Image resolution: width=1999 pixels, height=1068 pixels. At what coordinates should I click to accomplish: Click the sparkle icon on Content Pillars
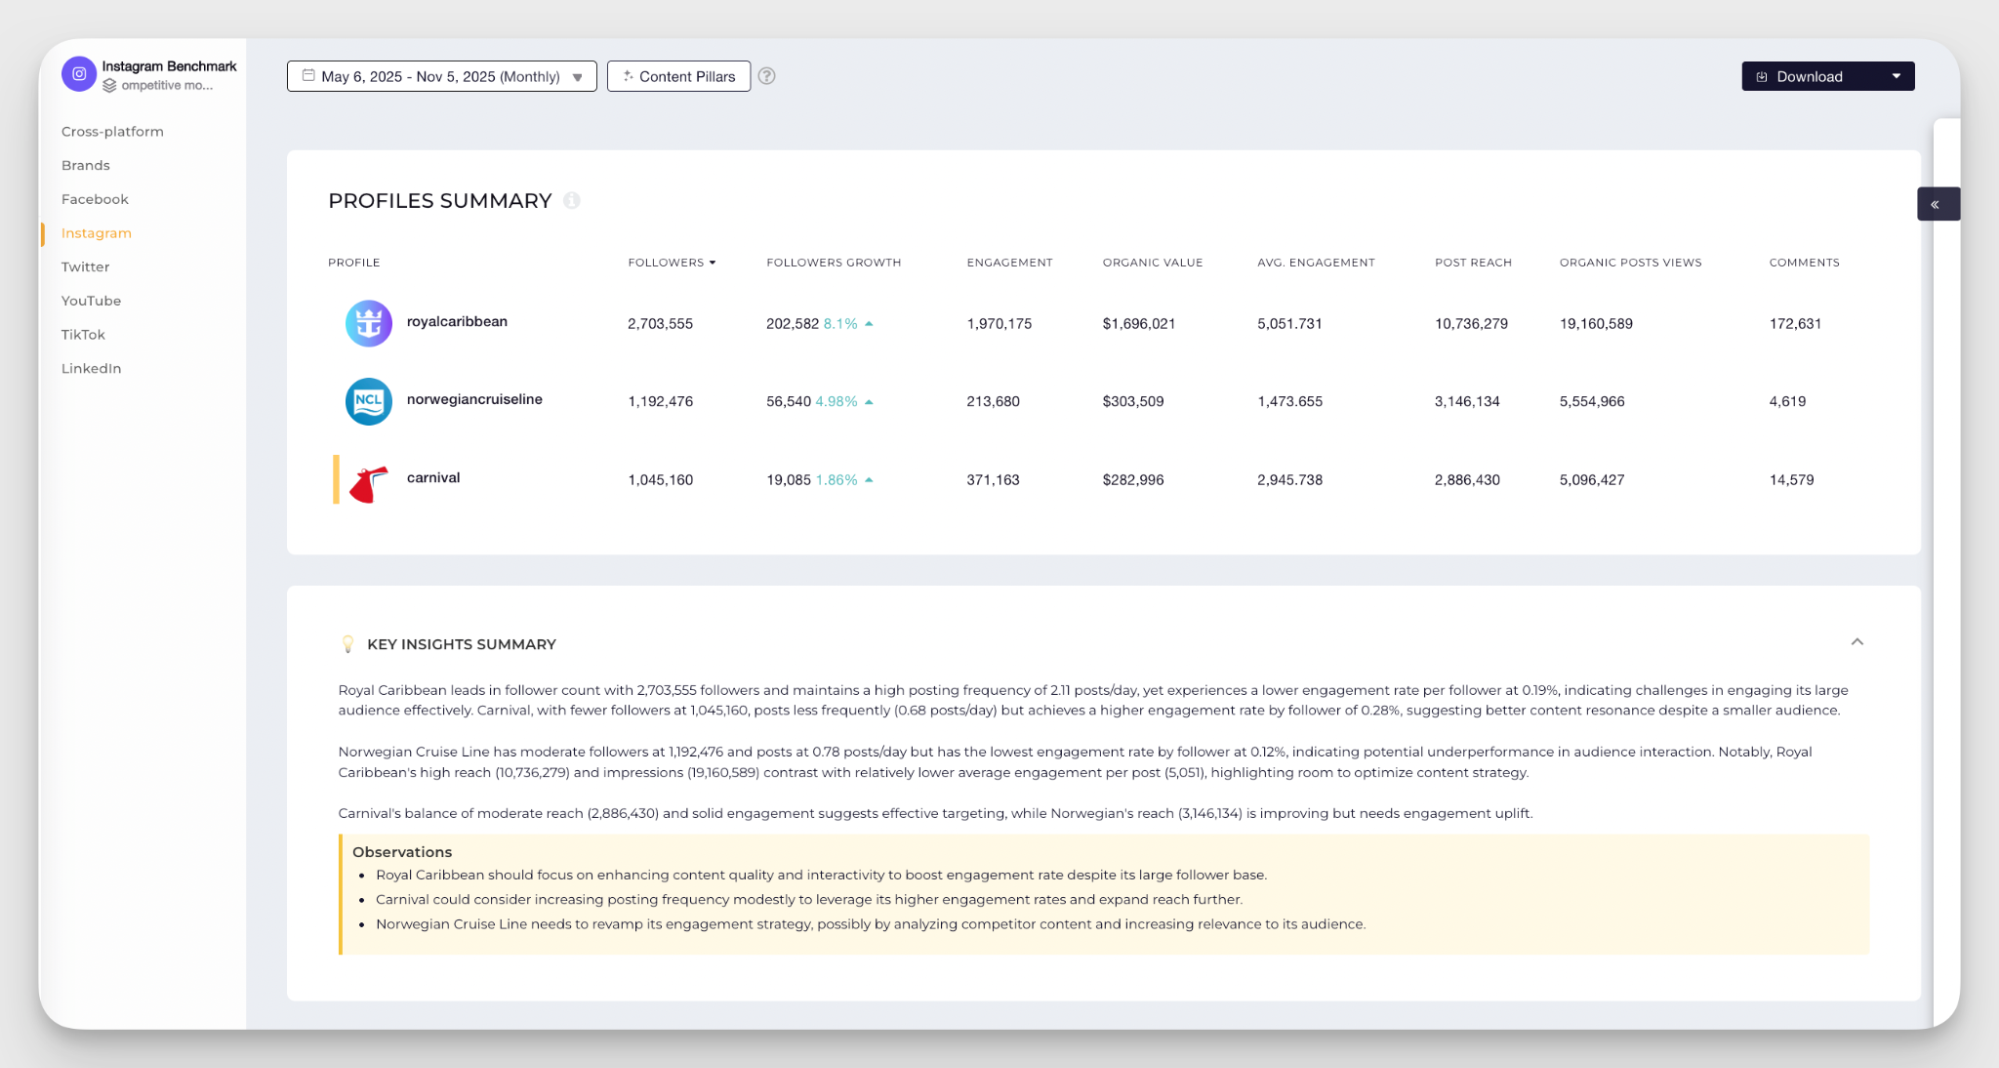(629, 76)
